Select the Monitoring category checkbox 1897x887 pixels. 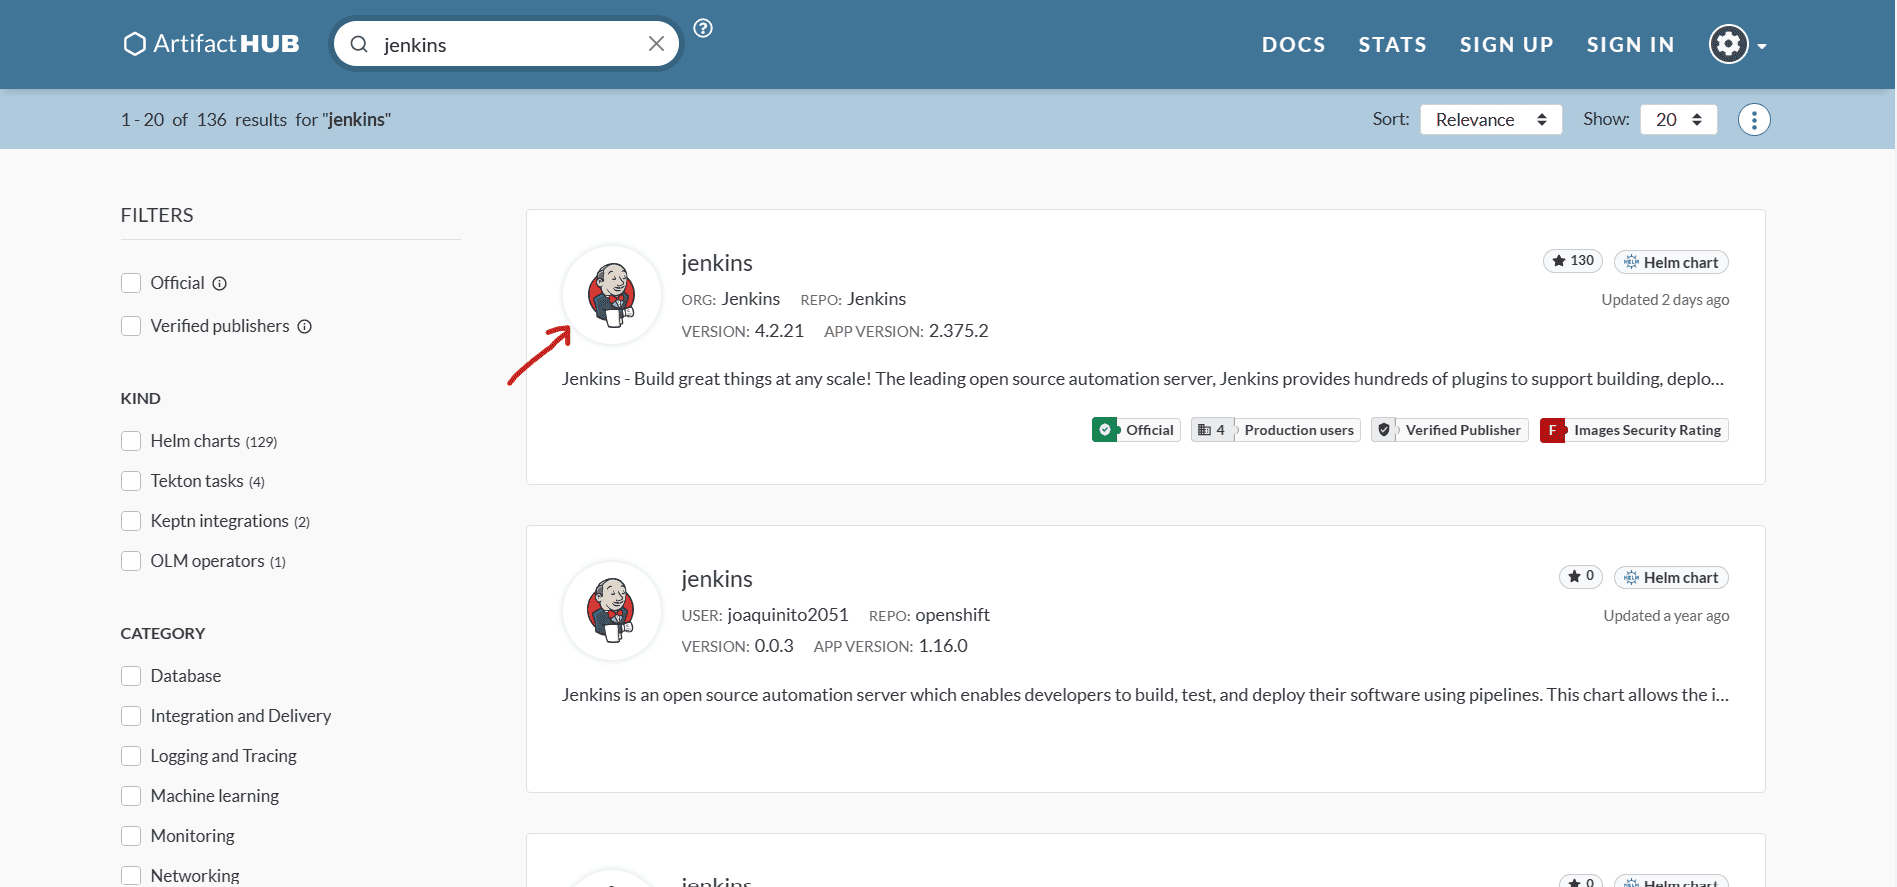coord(131,837)
